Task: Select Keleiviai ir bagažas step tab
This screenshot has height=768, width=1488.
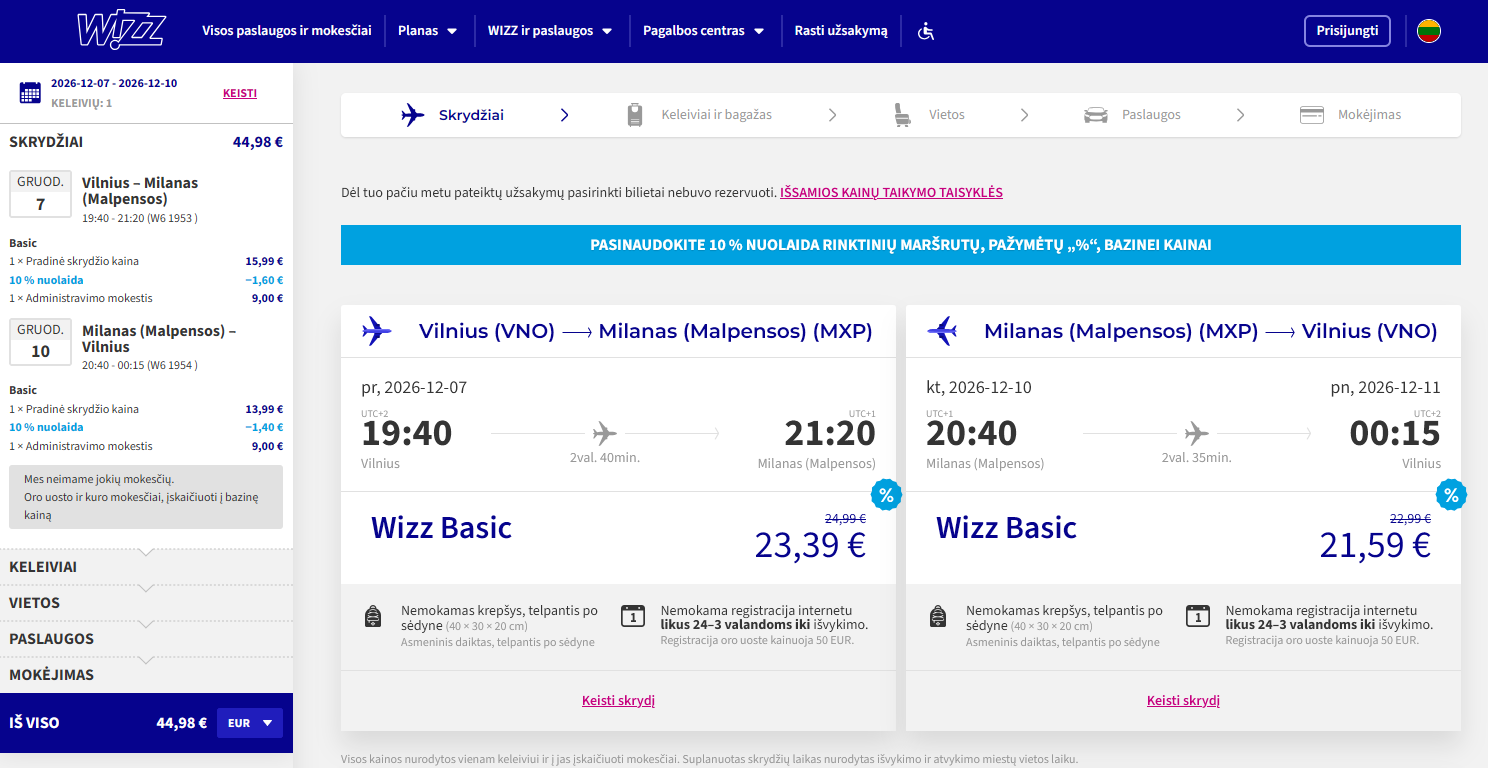Action: pyautogui.click(x=700, y=115)
